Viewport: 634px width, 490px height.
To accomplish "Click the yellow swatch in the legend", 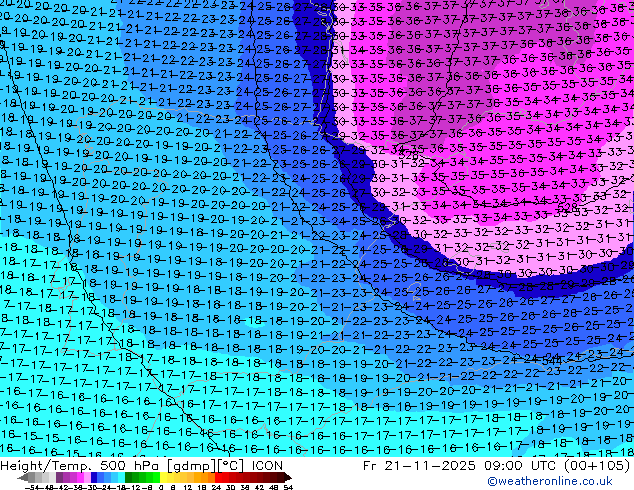I will 163,477.
